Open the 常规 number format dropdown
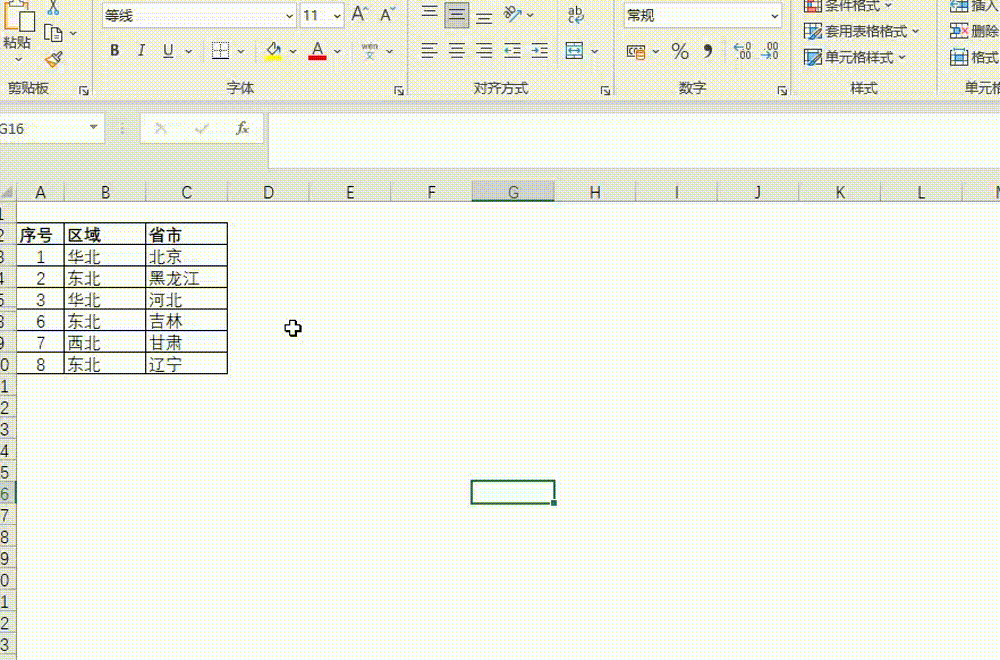 [x=775, y=15]
